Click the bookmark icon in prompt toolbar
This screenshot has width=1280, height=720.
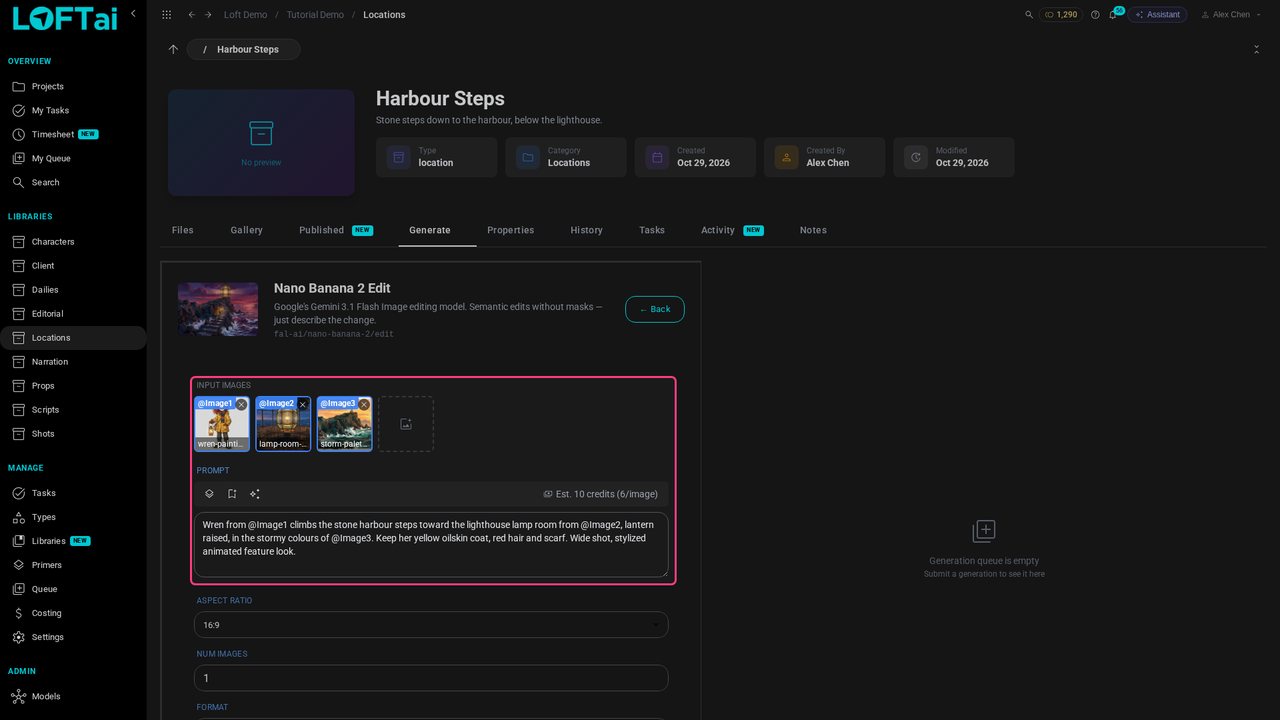(x=232, y=494)
